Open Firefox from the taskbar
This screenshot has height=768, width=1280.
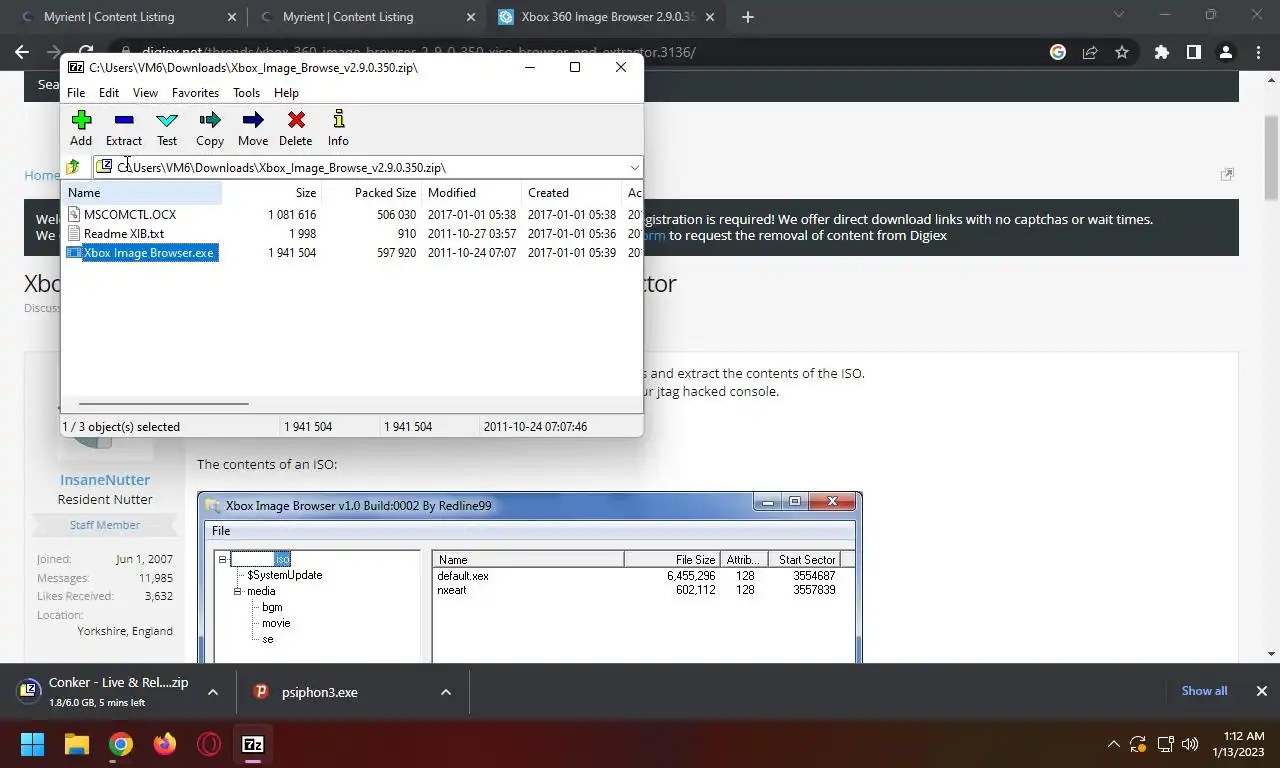tap(165, 744)
